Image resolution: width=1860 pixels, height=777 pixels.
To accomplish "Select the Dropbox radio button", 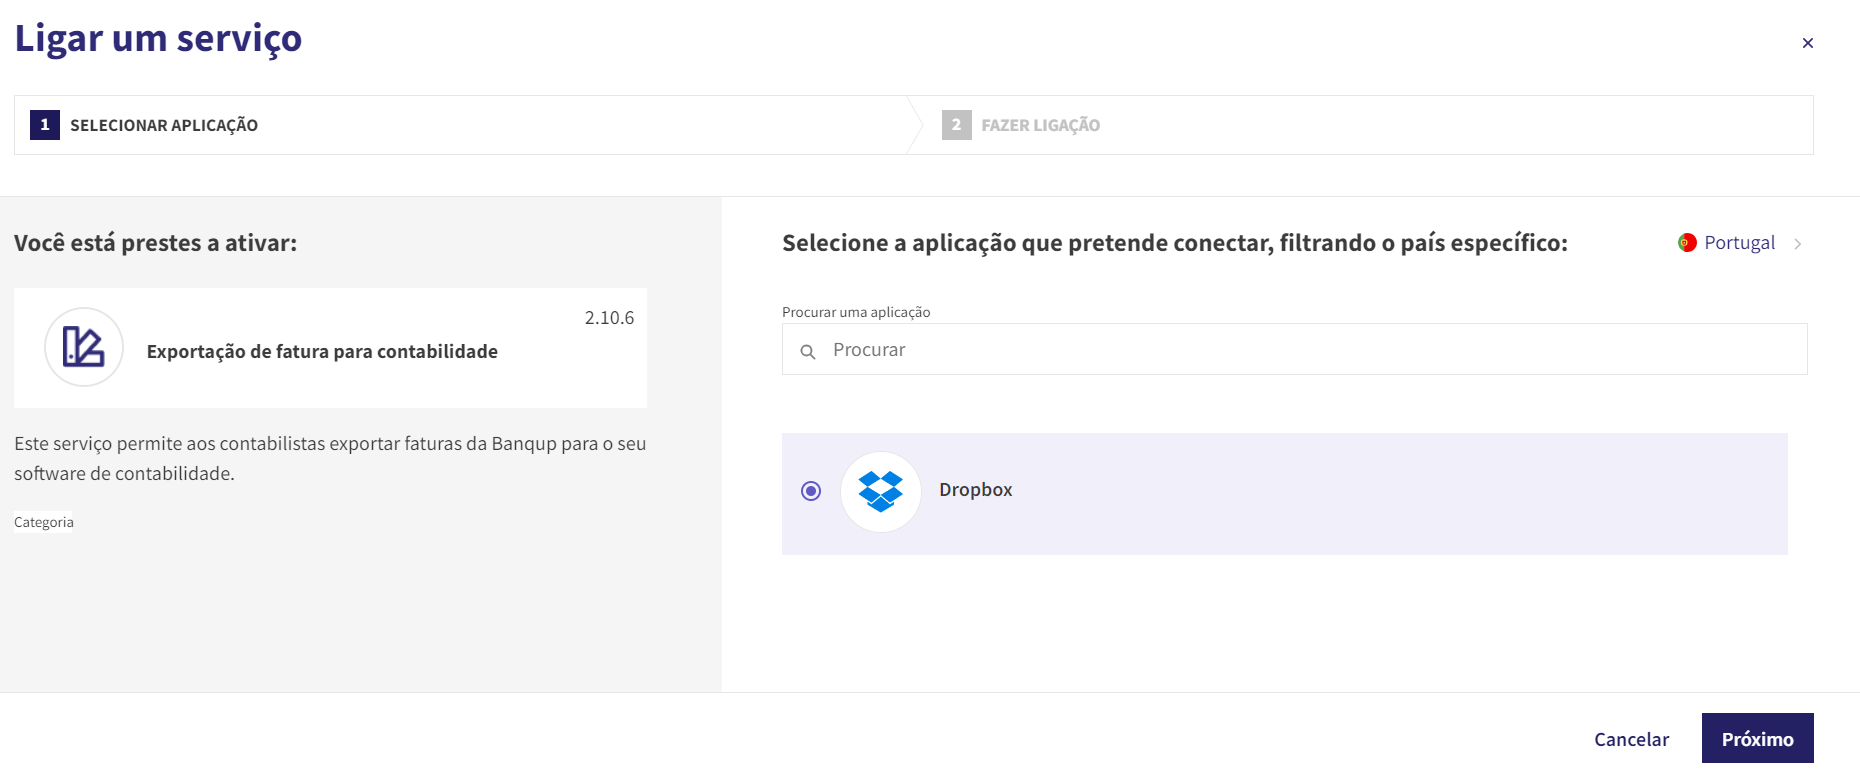I will coord(811,491).
